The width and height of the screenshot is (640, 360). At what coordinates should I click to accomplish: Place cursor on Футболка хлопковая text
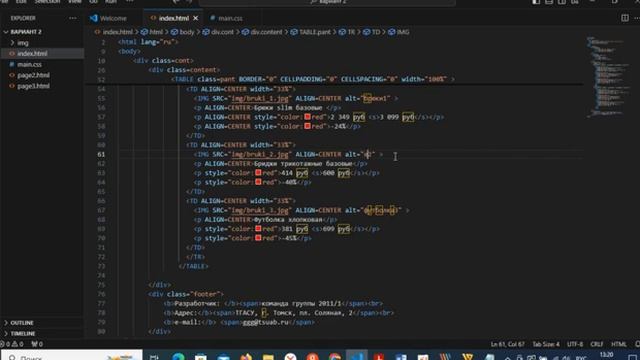point(288,220)
